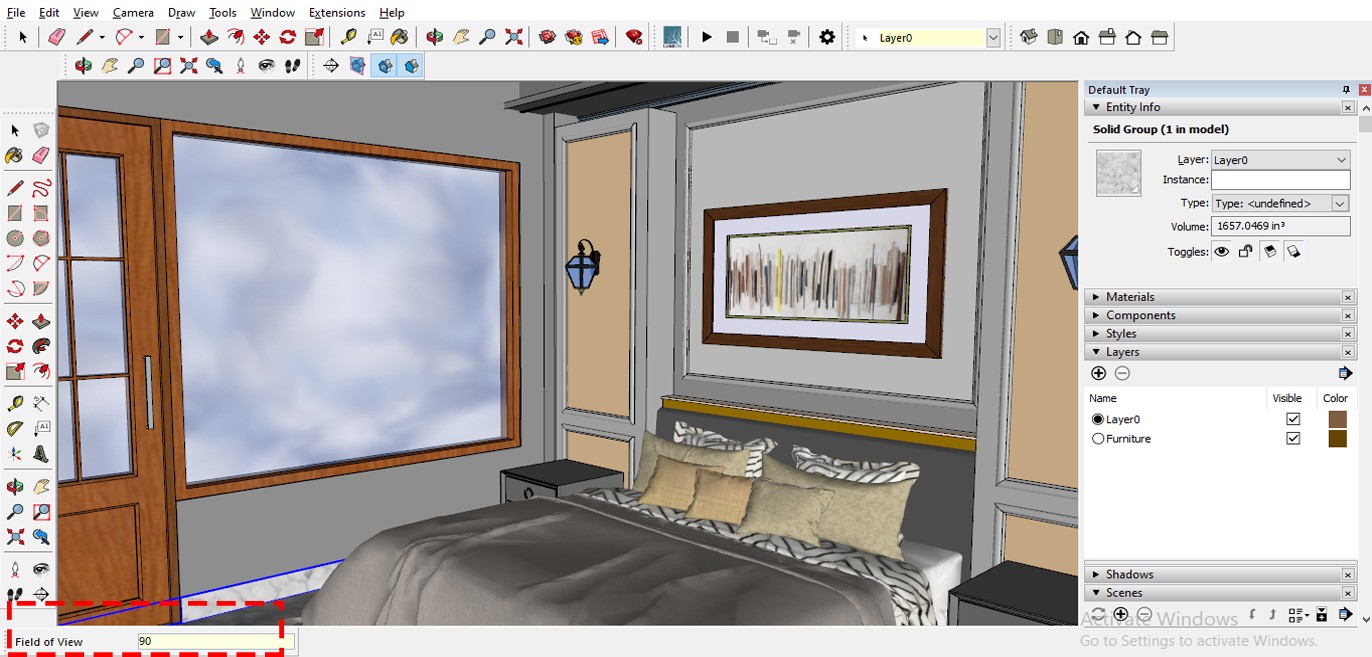Select the Eraser tool in top toolbar
The height and width of the screenshot is (657, 1372).
[x=57, y=37]
